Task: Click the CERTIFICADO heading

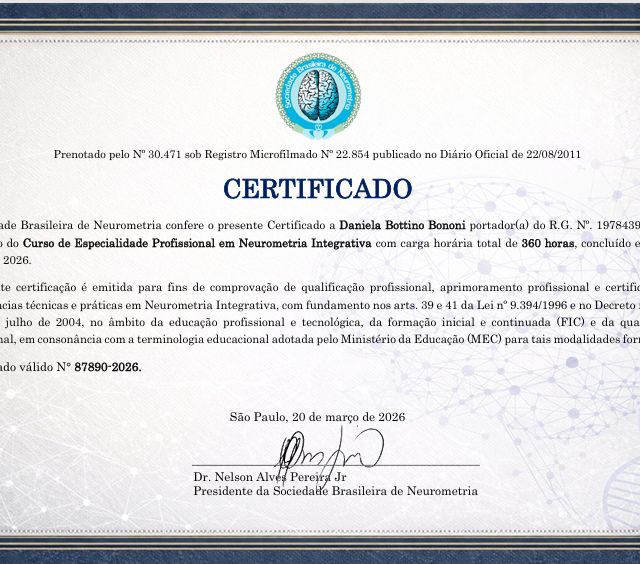Action: (x=318, y=189)
